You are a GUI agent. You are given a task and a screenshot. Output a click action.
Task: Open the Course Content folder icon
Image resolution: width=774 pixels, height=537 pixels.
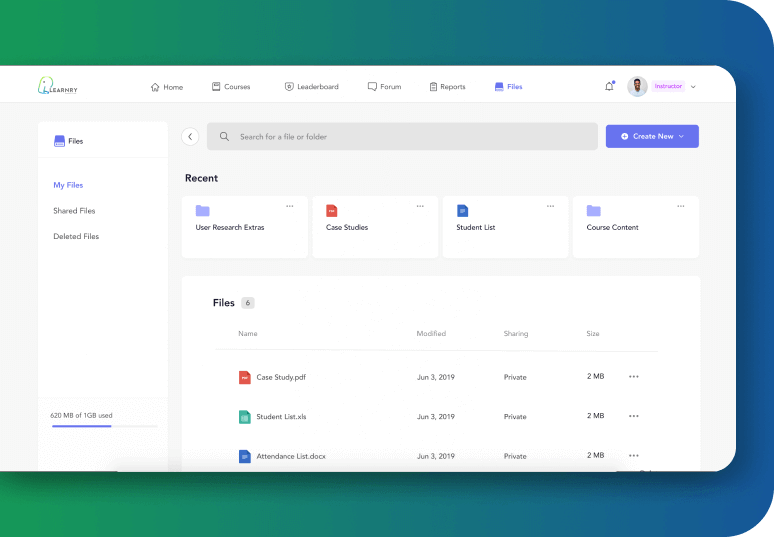click(593, 211)
